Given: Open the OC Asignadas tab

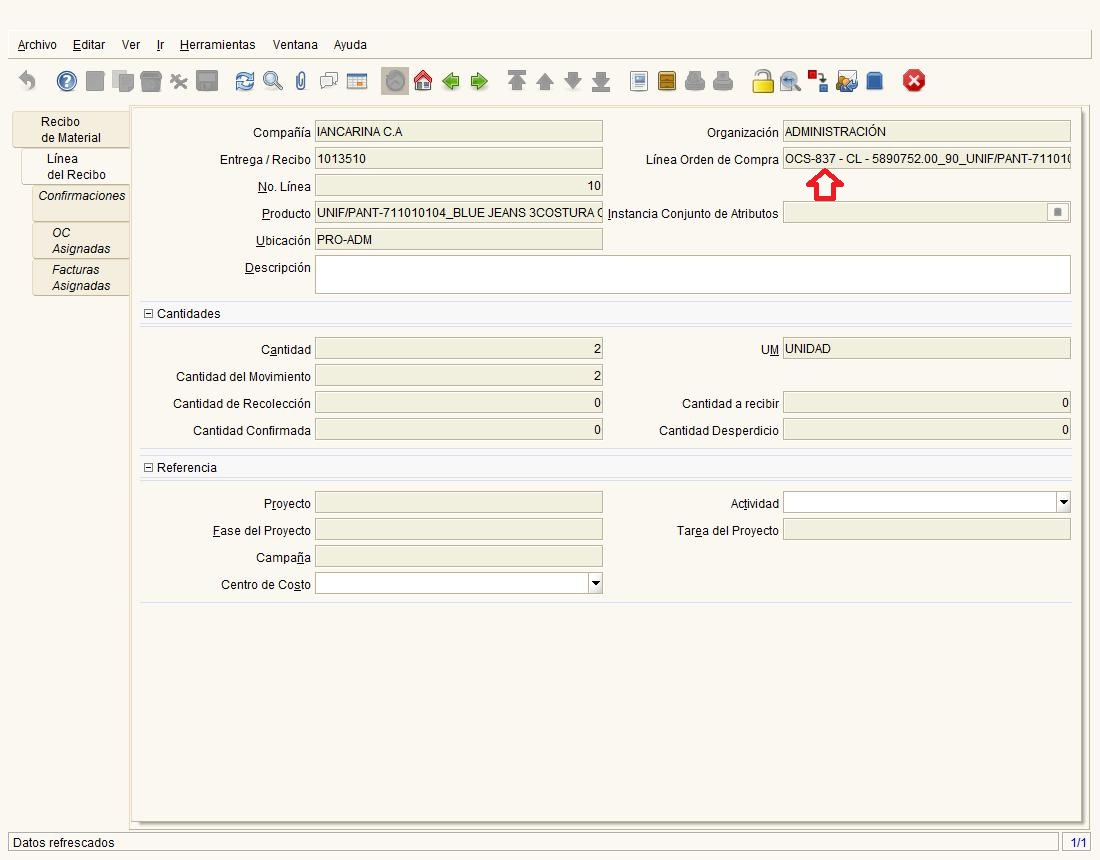Looking at the screenshot, I should (x=81, y=240).
